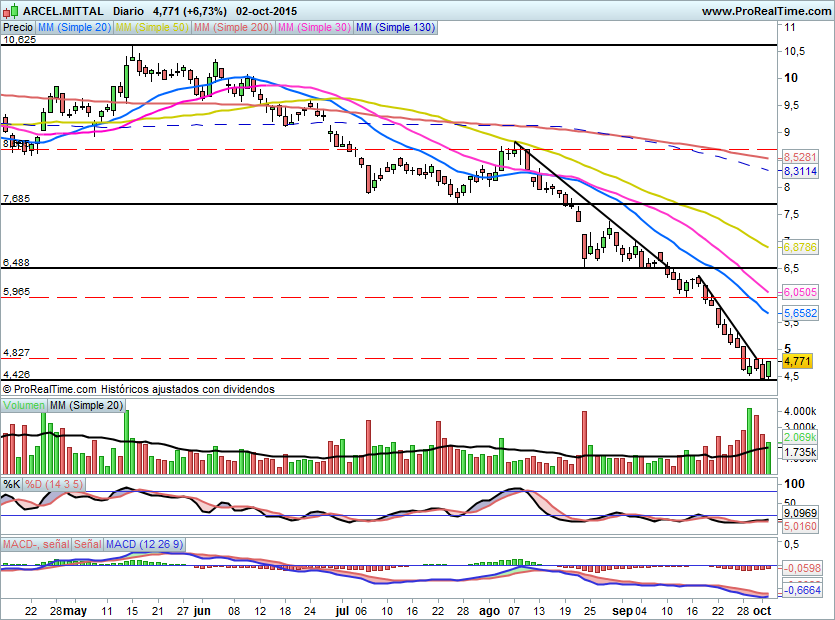Select the MM (Simple 130) tab
The width and height of the screenshot is (835, 620).
[395, 27]
